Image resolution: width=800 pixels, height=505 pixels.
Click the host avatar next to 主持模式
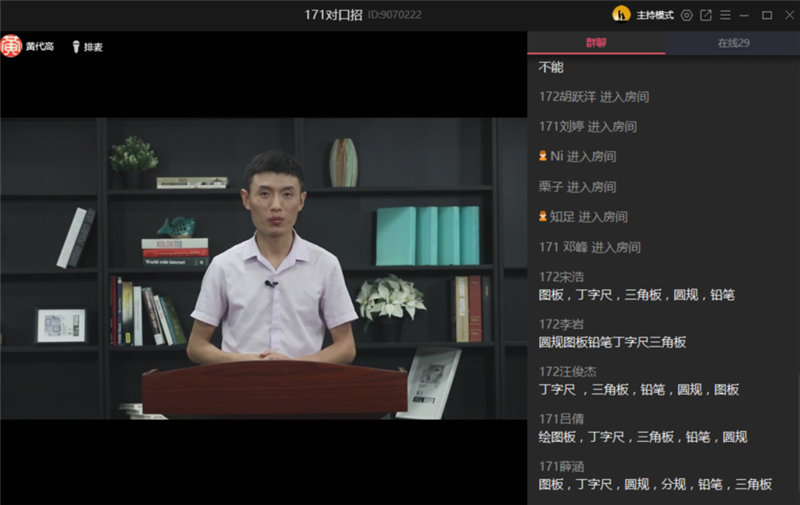[x=621, y=15]
